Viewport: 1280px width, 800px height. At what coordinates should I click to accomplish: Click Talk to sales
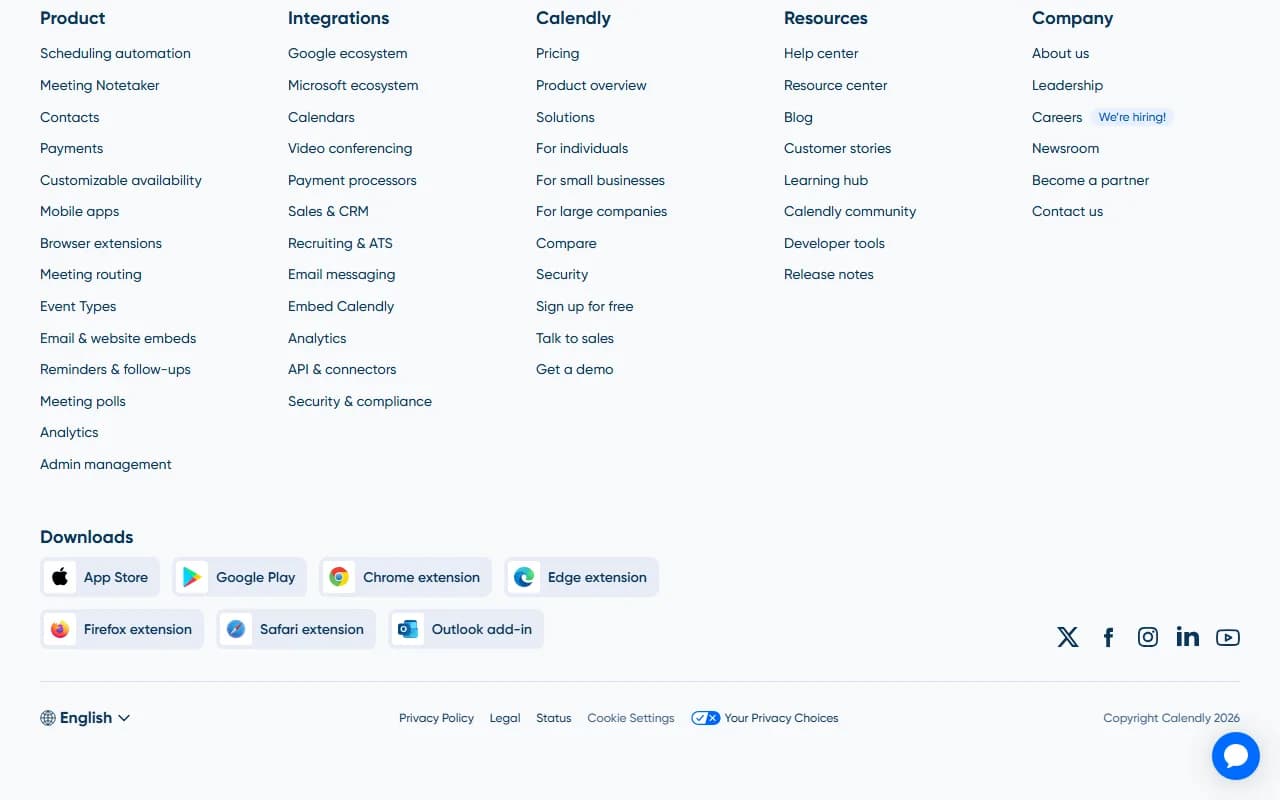(575, 338)
